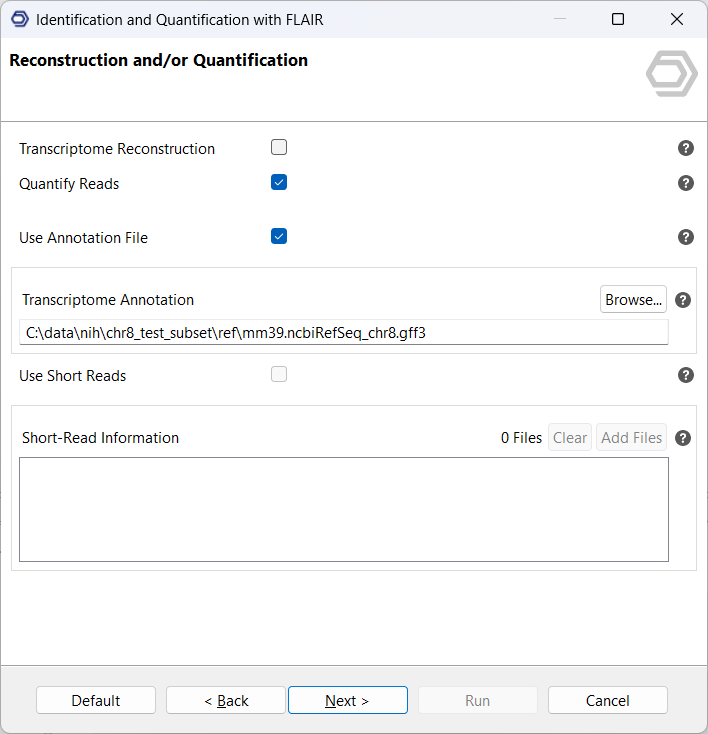
Task: Cancel the FLAIR wizard
Action: point(607,700)
